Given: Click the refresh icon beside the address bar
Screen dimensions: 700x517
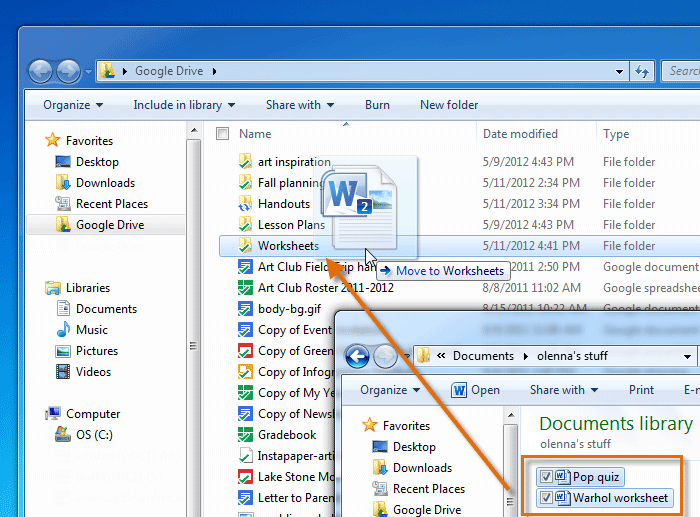Looking at the screenshot, I should click(x=642, y=71).
